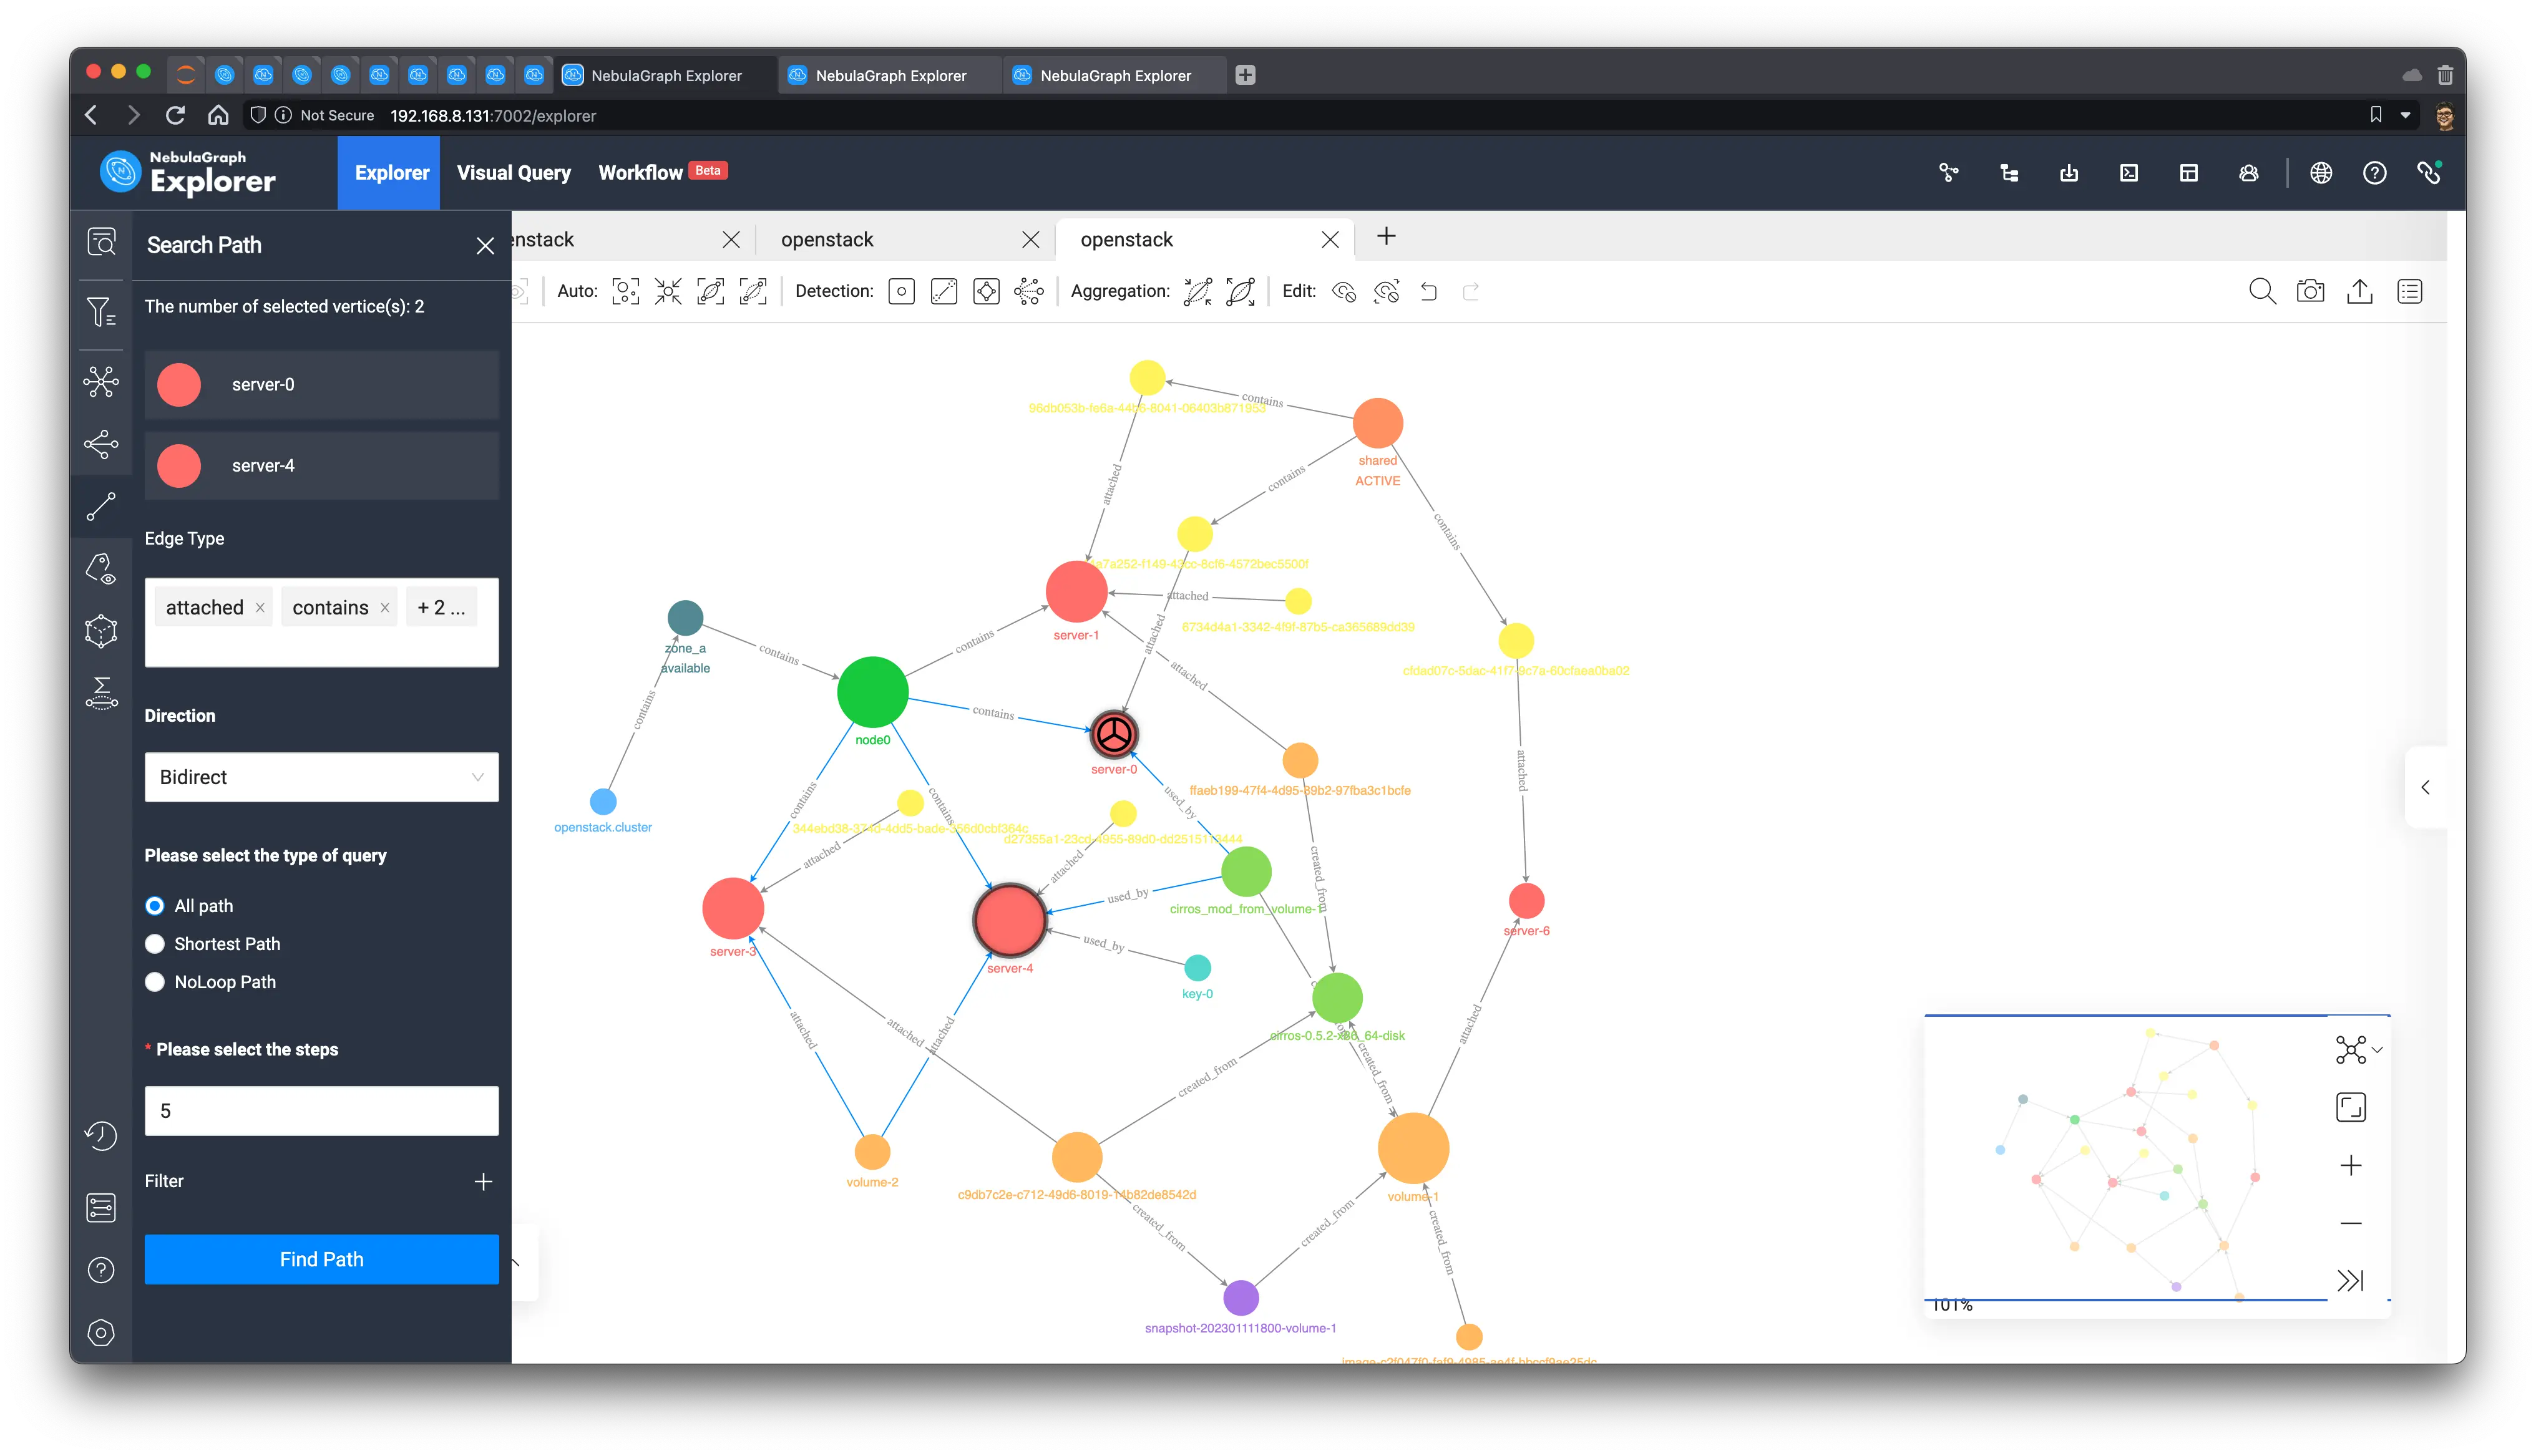
Task: Remove the contains edge type tag
Action: [385, 607]
